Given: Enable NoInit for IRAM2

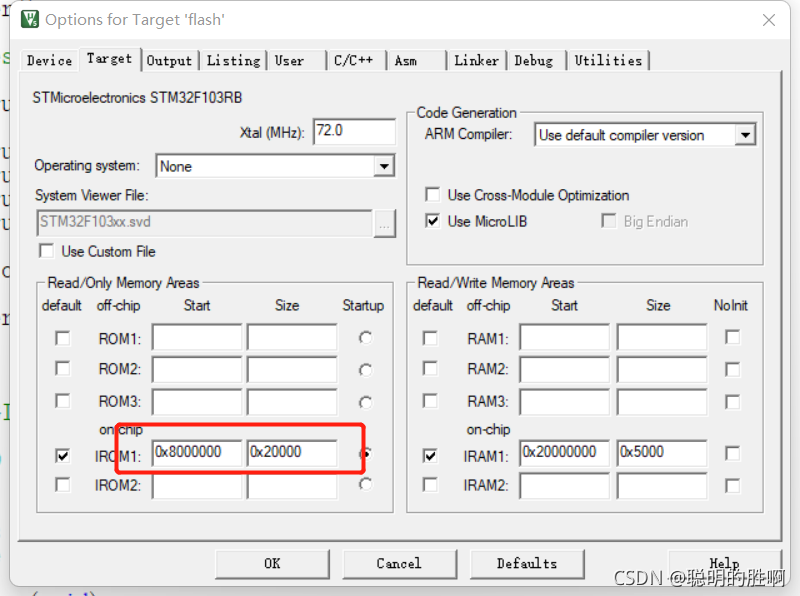Looking at the screenshot, I should 733,486.
